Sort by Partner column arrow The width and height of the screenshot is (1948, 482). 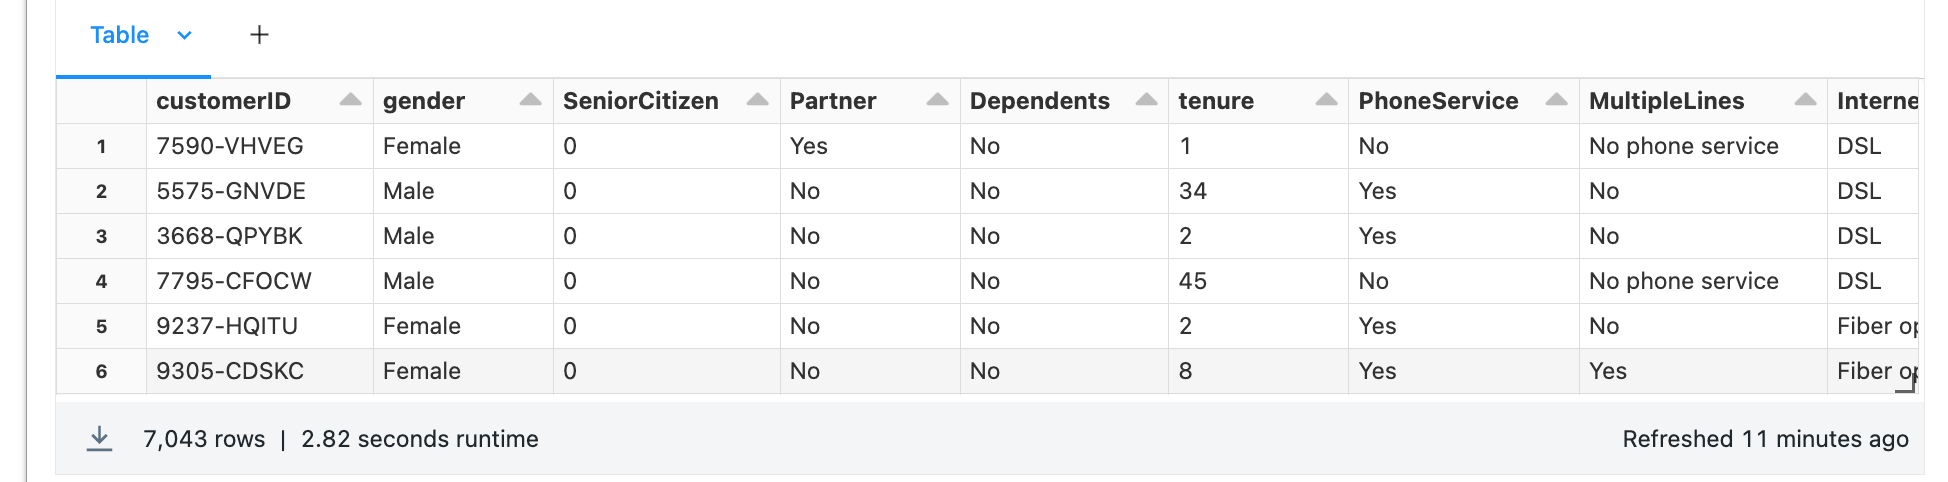point(937,100)
